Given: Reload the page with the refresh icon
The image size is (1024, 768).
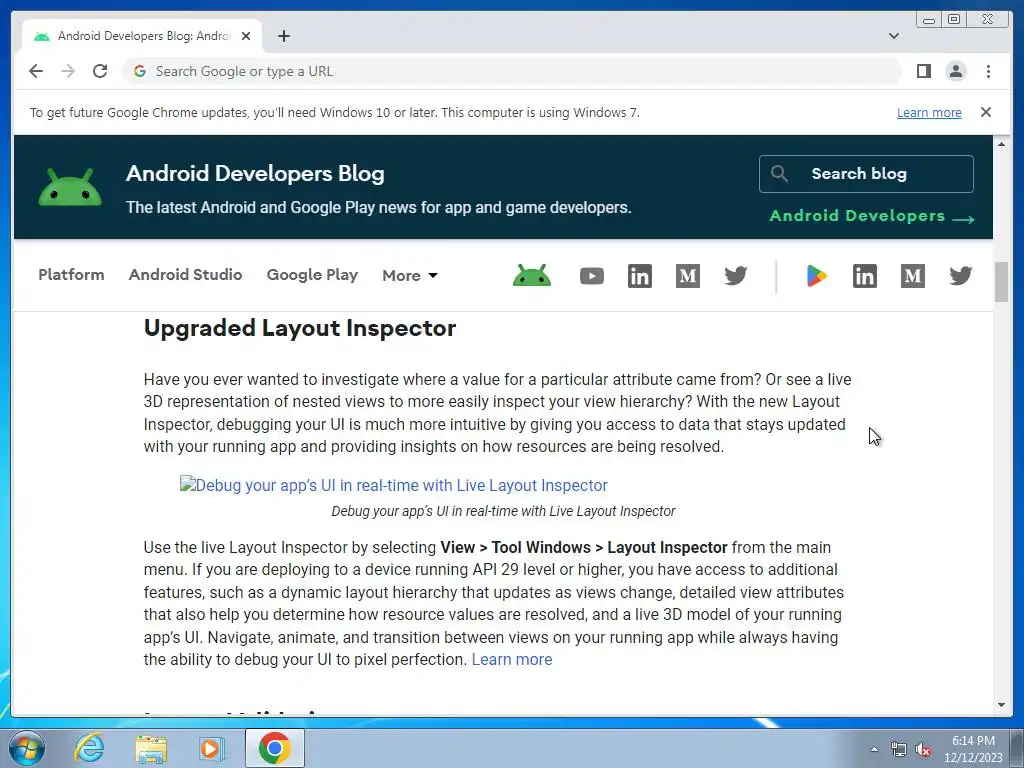Looking at the screenshot, I should pyautogui.click(x=100, y=71).
